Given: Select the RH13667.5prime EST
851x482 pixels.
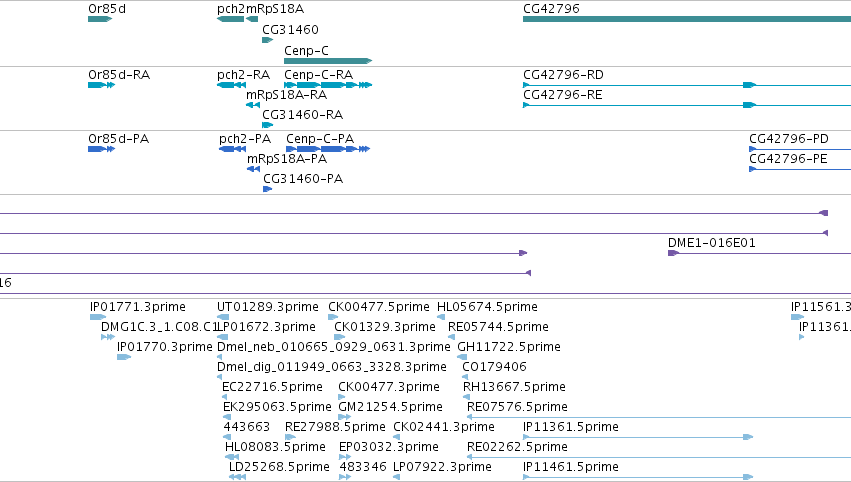Looking at the screenshot, I should pyautogui.click(x=466, y=397).
